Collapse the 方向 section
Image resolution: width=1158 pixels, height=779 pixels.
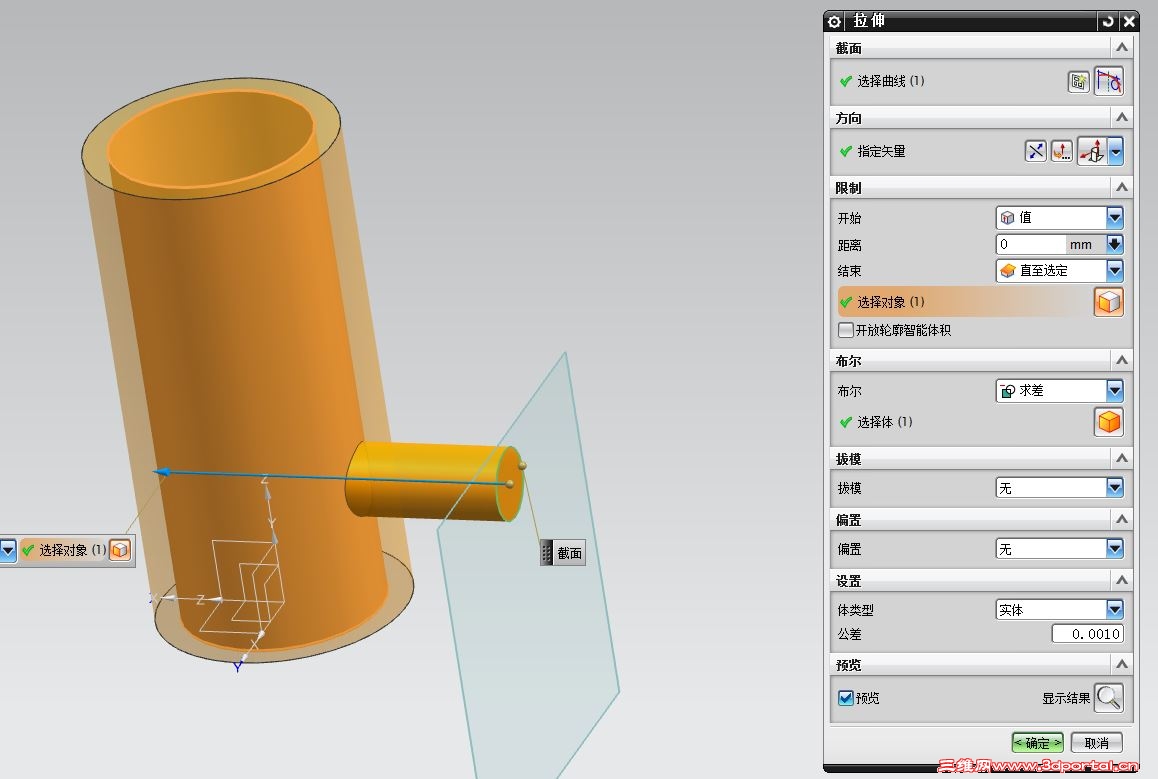(1122, 117)
